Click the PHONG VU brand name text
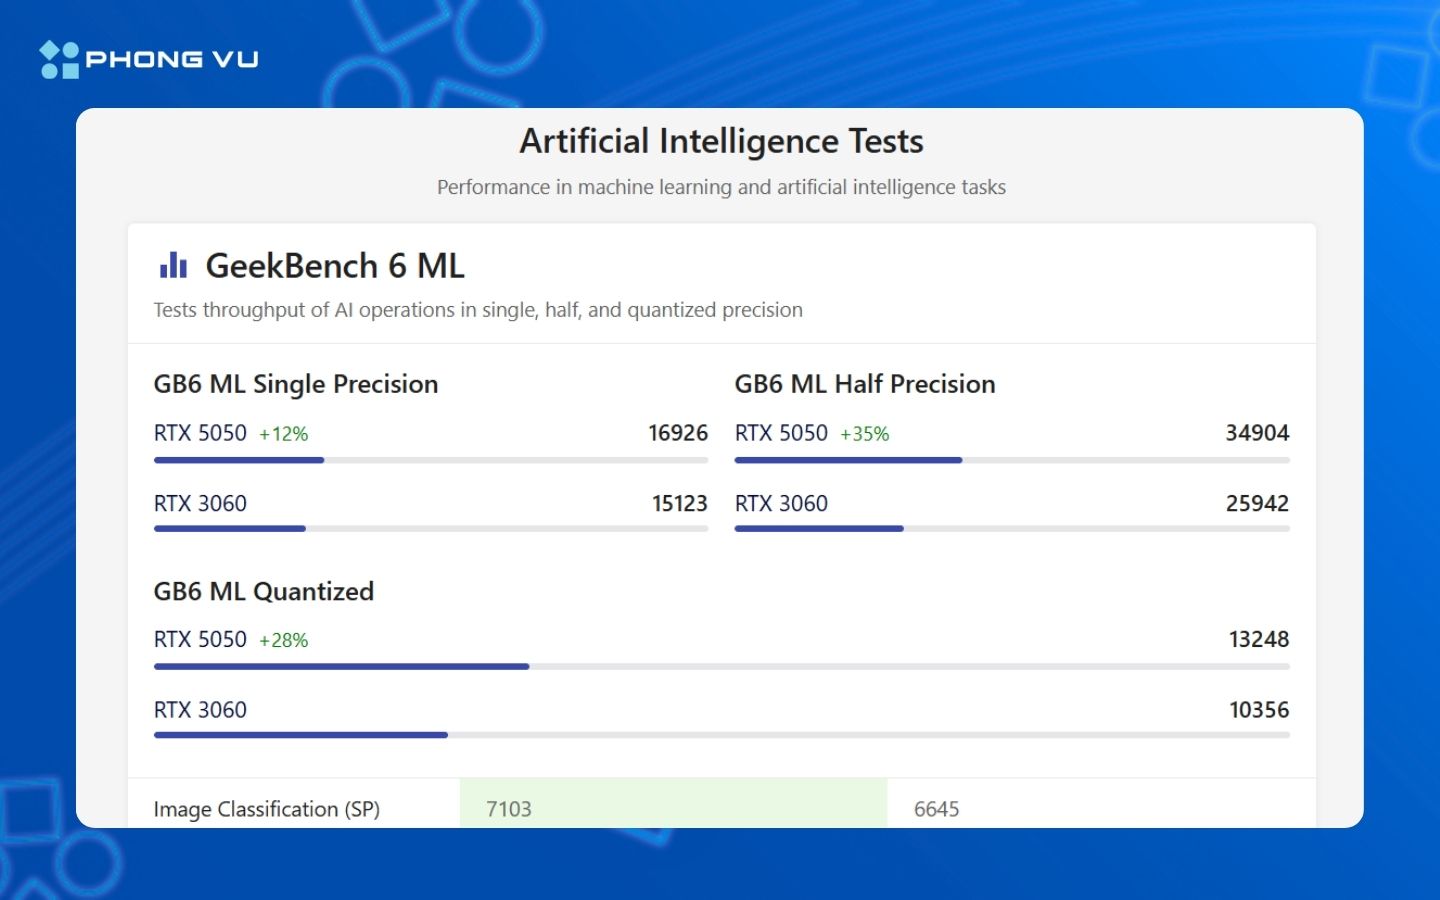The image size is (1440, 900). pos(172,59)
